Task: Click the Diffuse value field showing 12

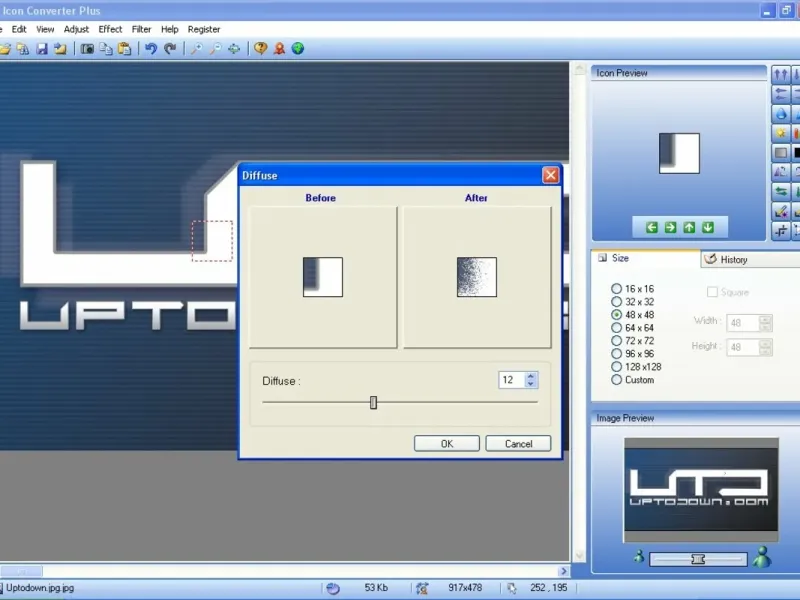Action: (x=512, y=380)
